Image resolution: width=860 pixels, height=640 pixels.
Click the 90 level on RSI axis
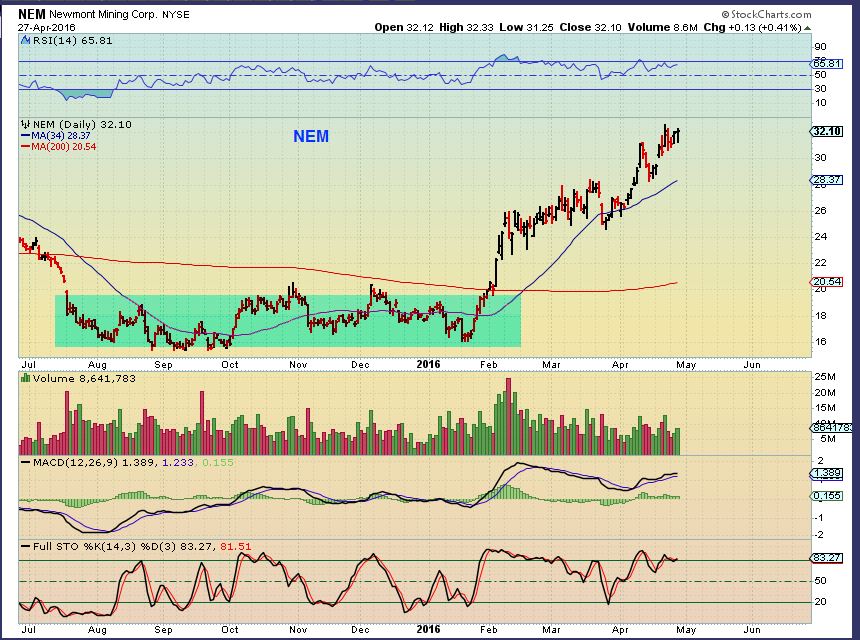coord(821,47)
